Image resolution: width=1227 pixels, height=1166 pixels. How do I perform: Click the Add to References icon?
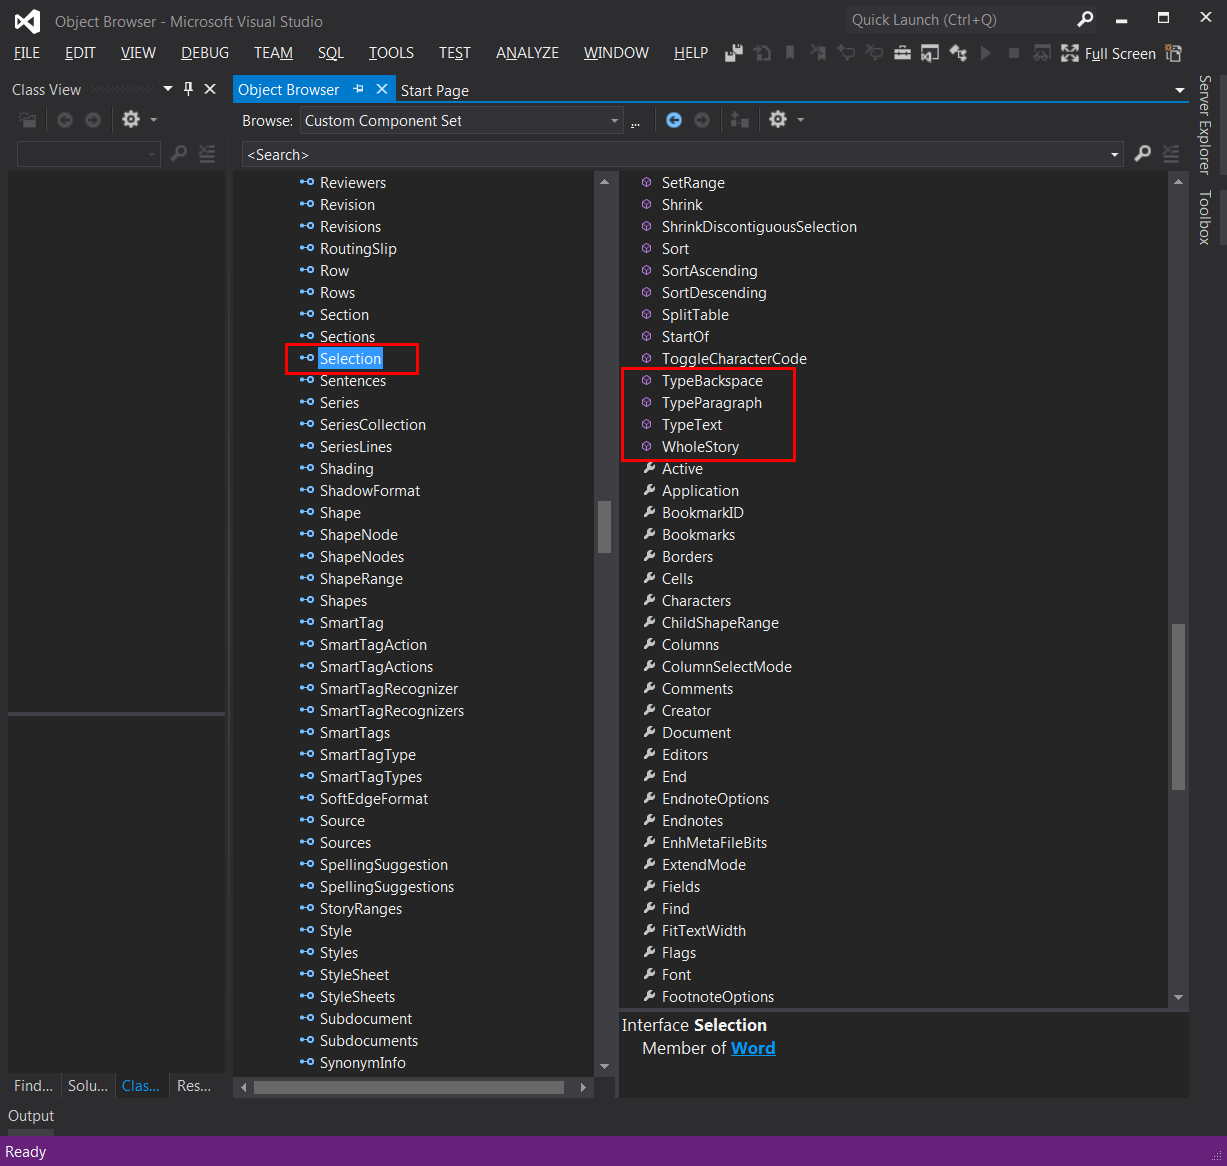(x=740, y=120)
